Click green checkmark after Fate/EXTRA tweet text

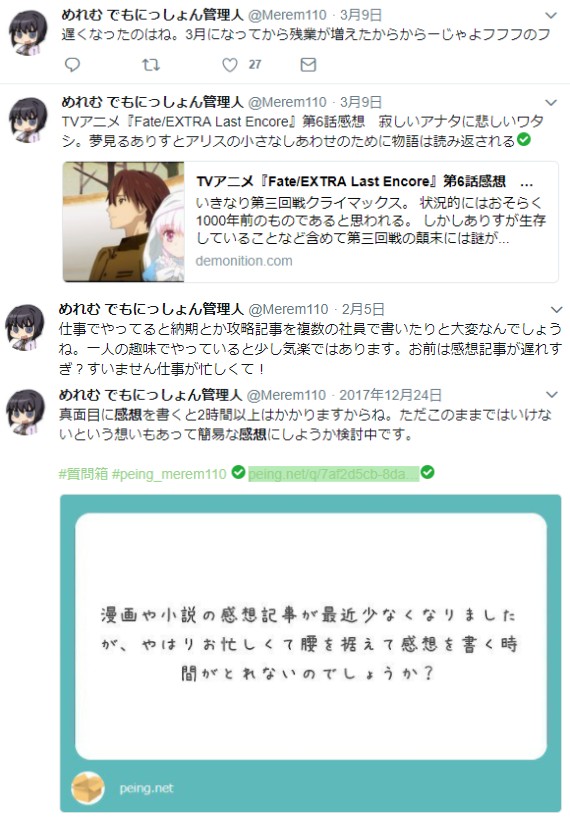click(x=524, y=139)
